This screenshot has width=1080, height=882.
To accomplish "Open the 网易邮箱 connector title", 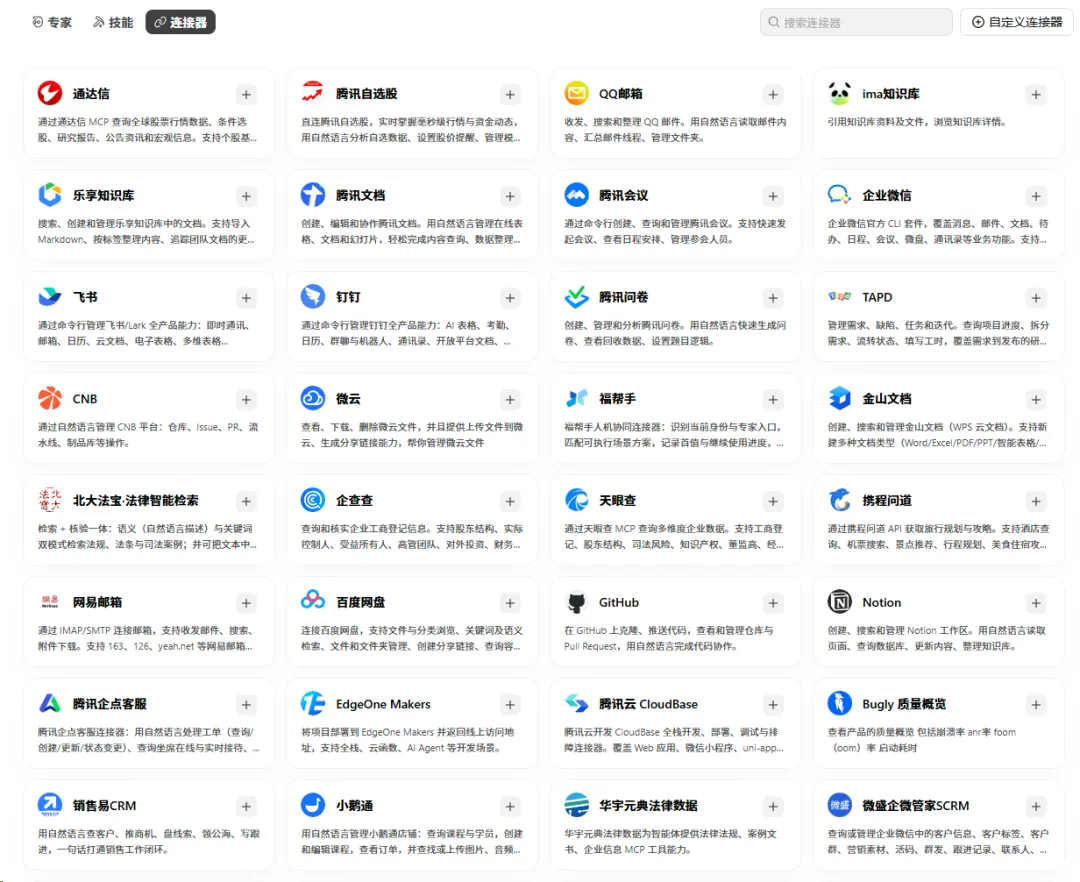I will (x=97, y=602).
